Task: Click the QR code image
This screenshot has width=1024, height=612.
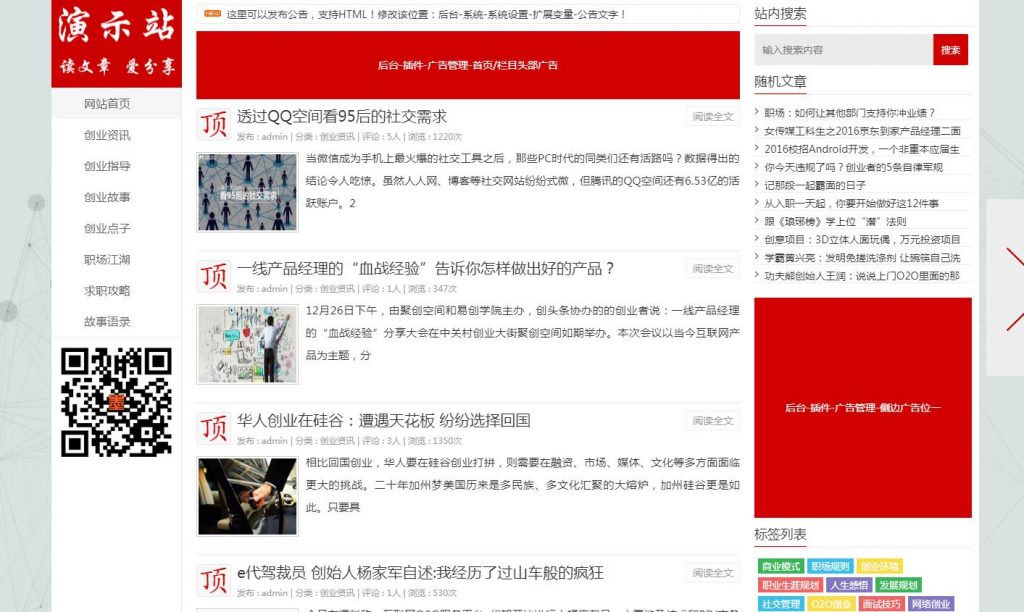Action: click(x=116, y=402)
